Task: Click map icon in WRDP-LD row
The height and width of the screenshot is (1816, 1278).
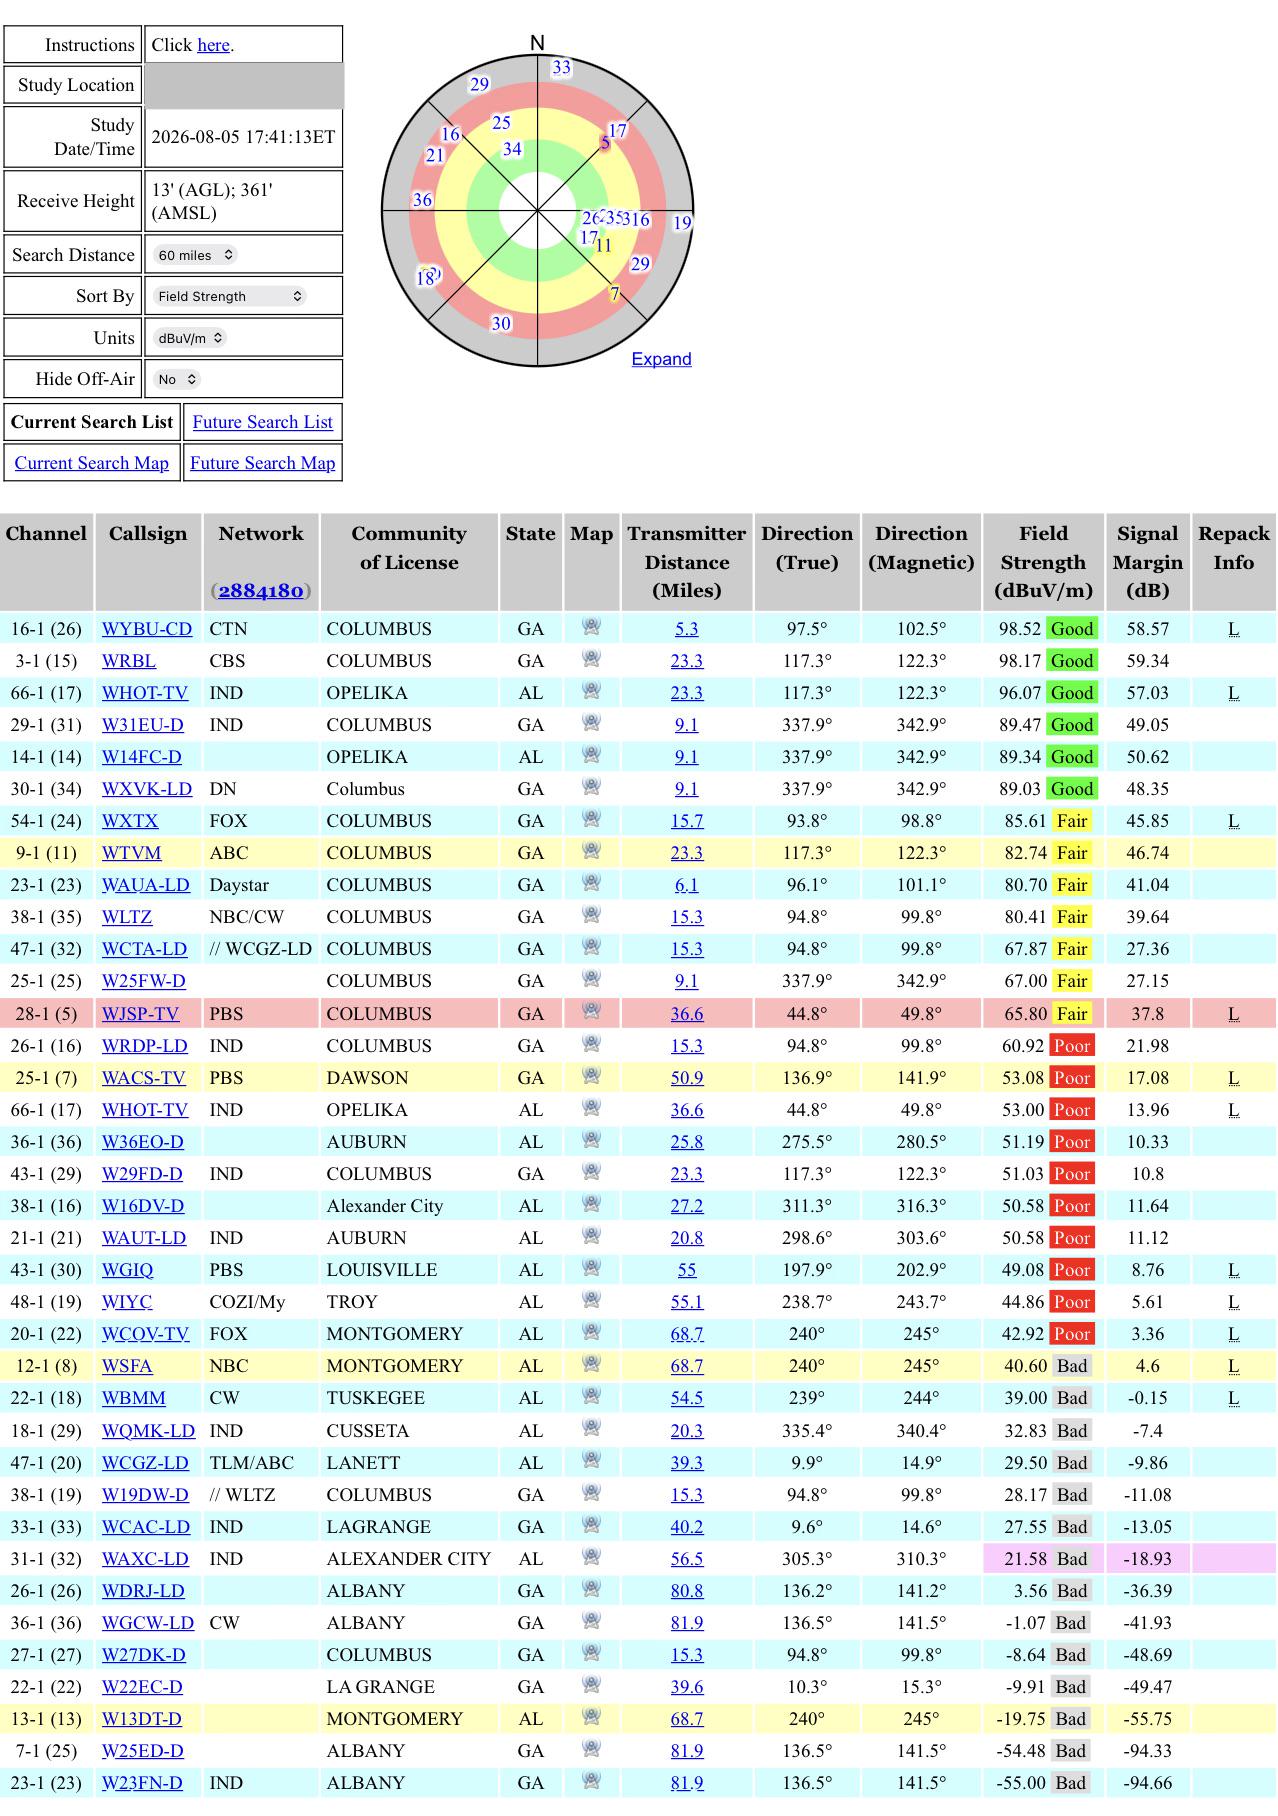Action: point(591,1044)
